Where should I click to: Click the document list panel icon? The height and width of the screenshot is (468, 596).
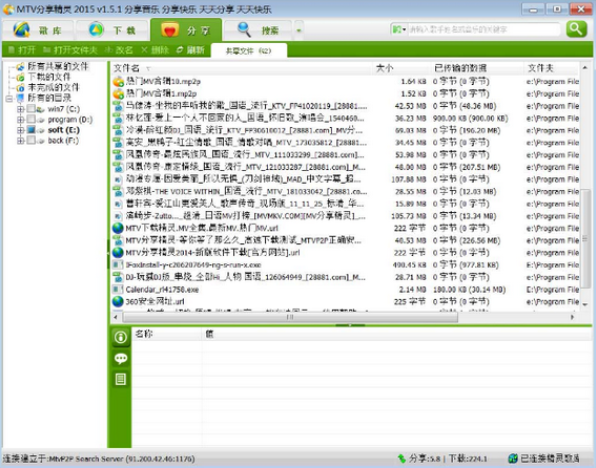coord(120,379)
